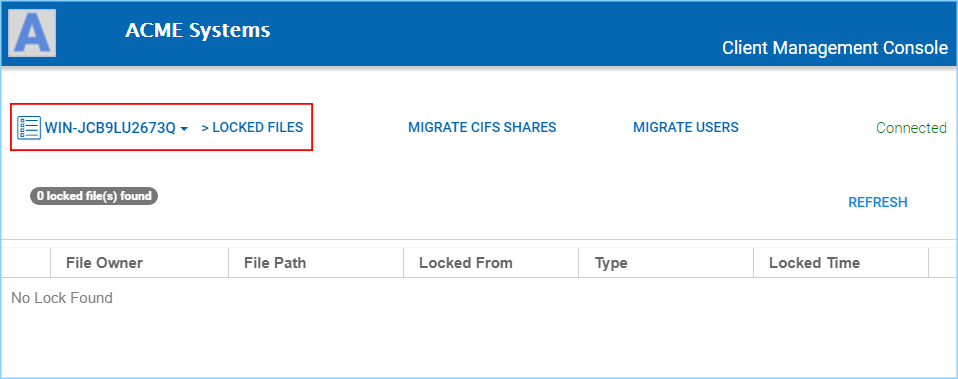958x379 pixels.
Task: Click the blank last column header after Locked Time
Action: pyautogui.click(x=943, y=263)
